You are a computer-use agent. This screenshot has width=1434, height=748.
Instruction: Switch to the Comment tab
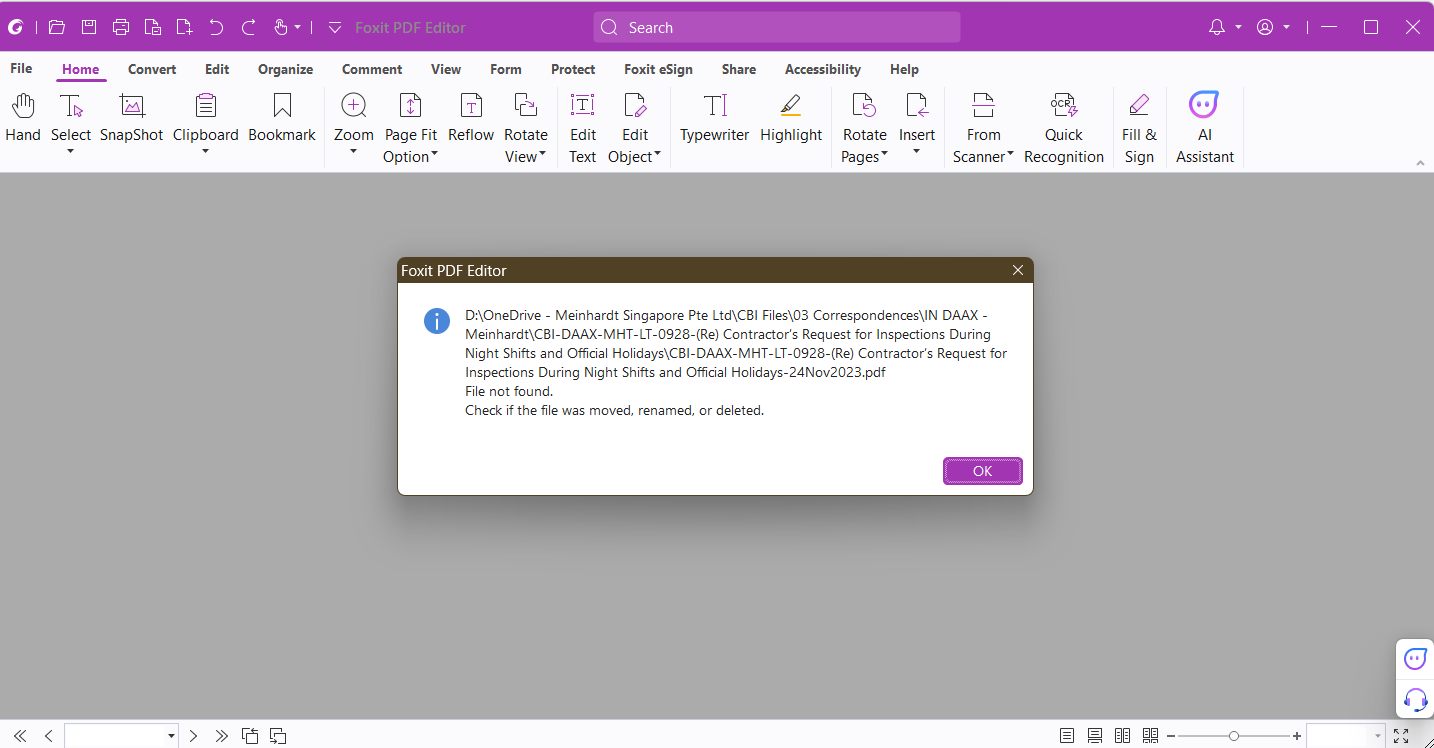pos(372,69)
